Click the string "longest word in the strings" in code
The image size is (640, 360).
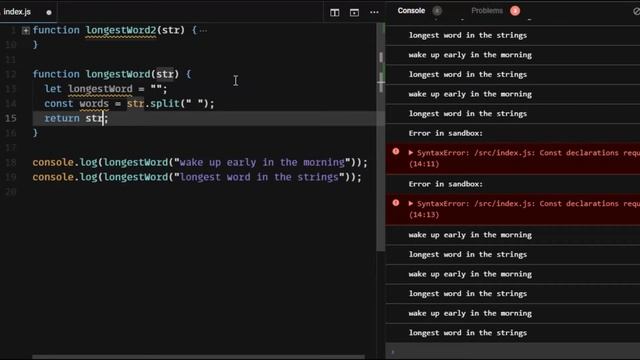[260, 177]
